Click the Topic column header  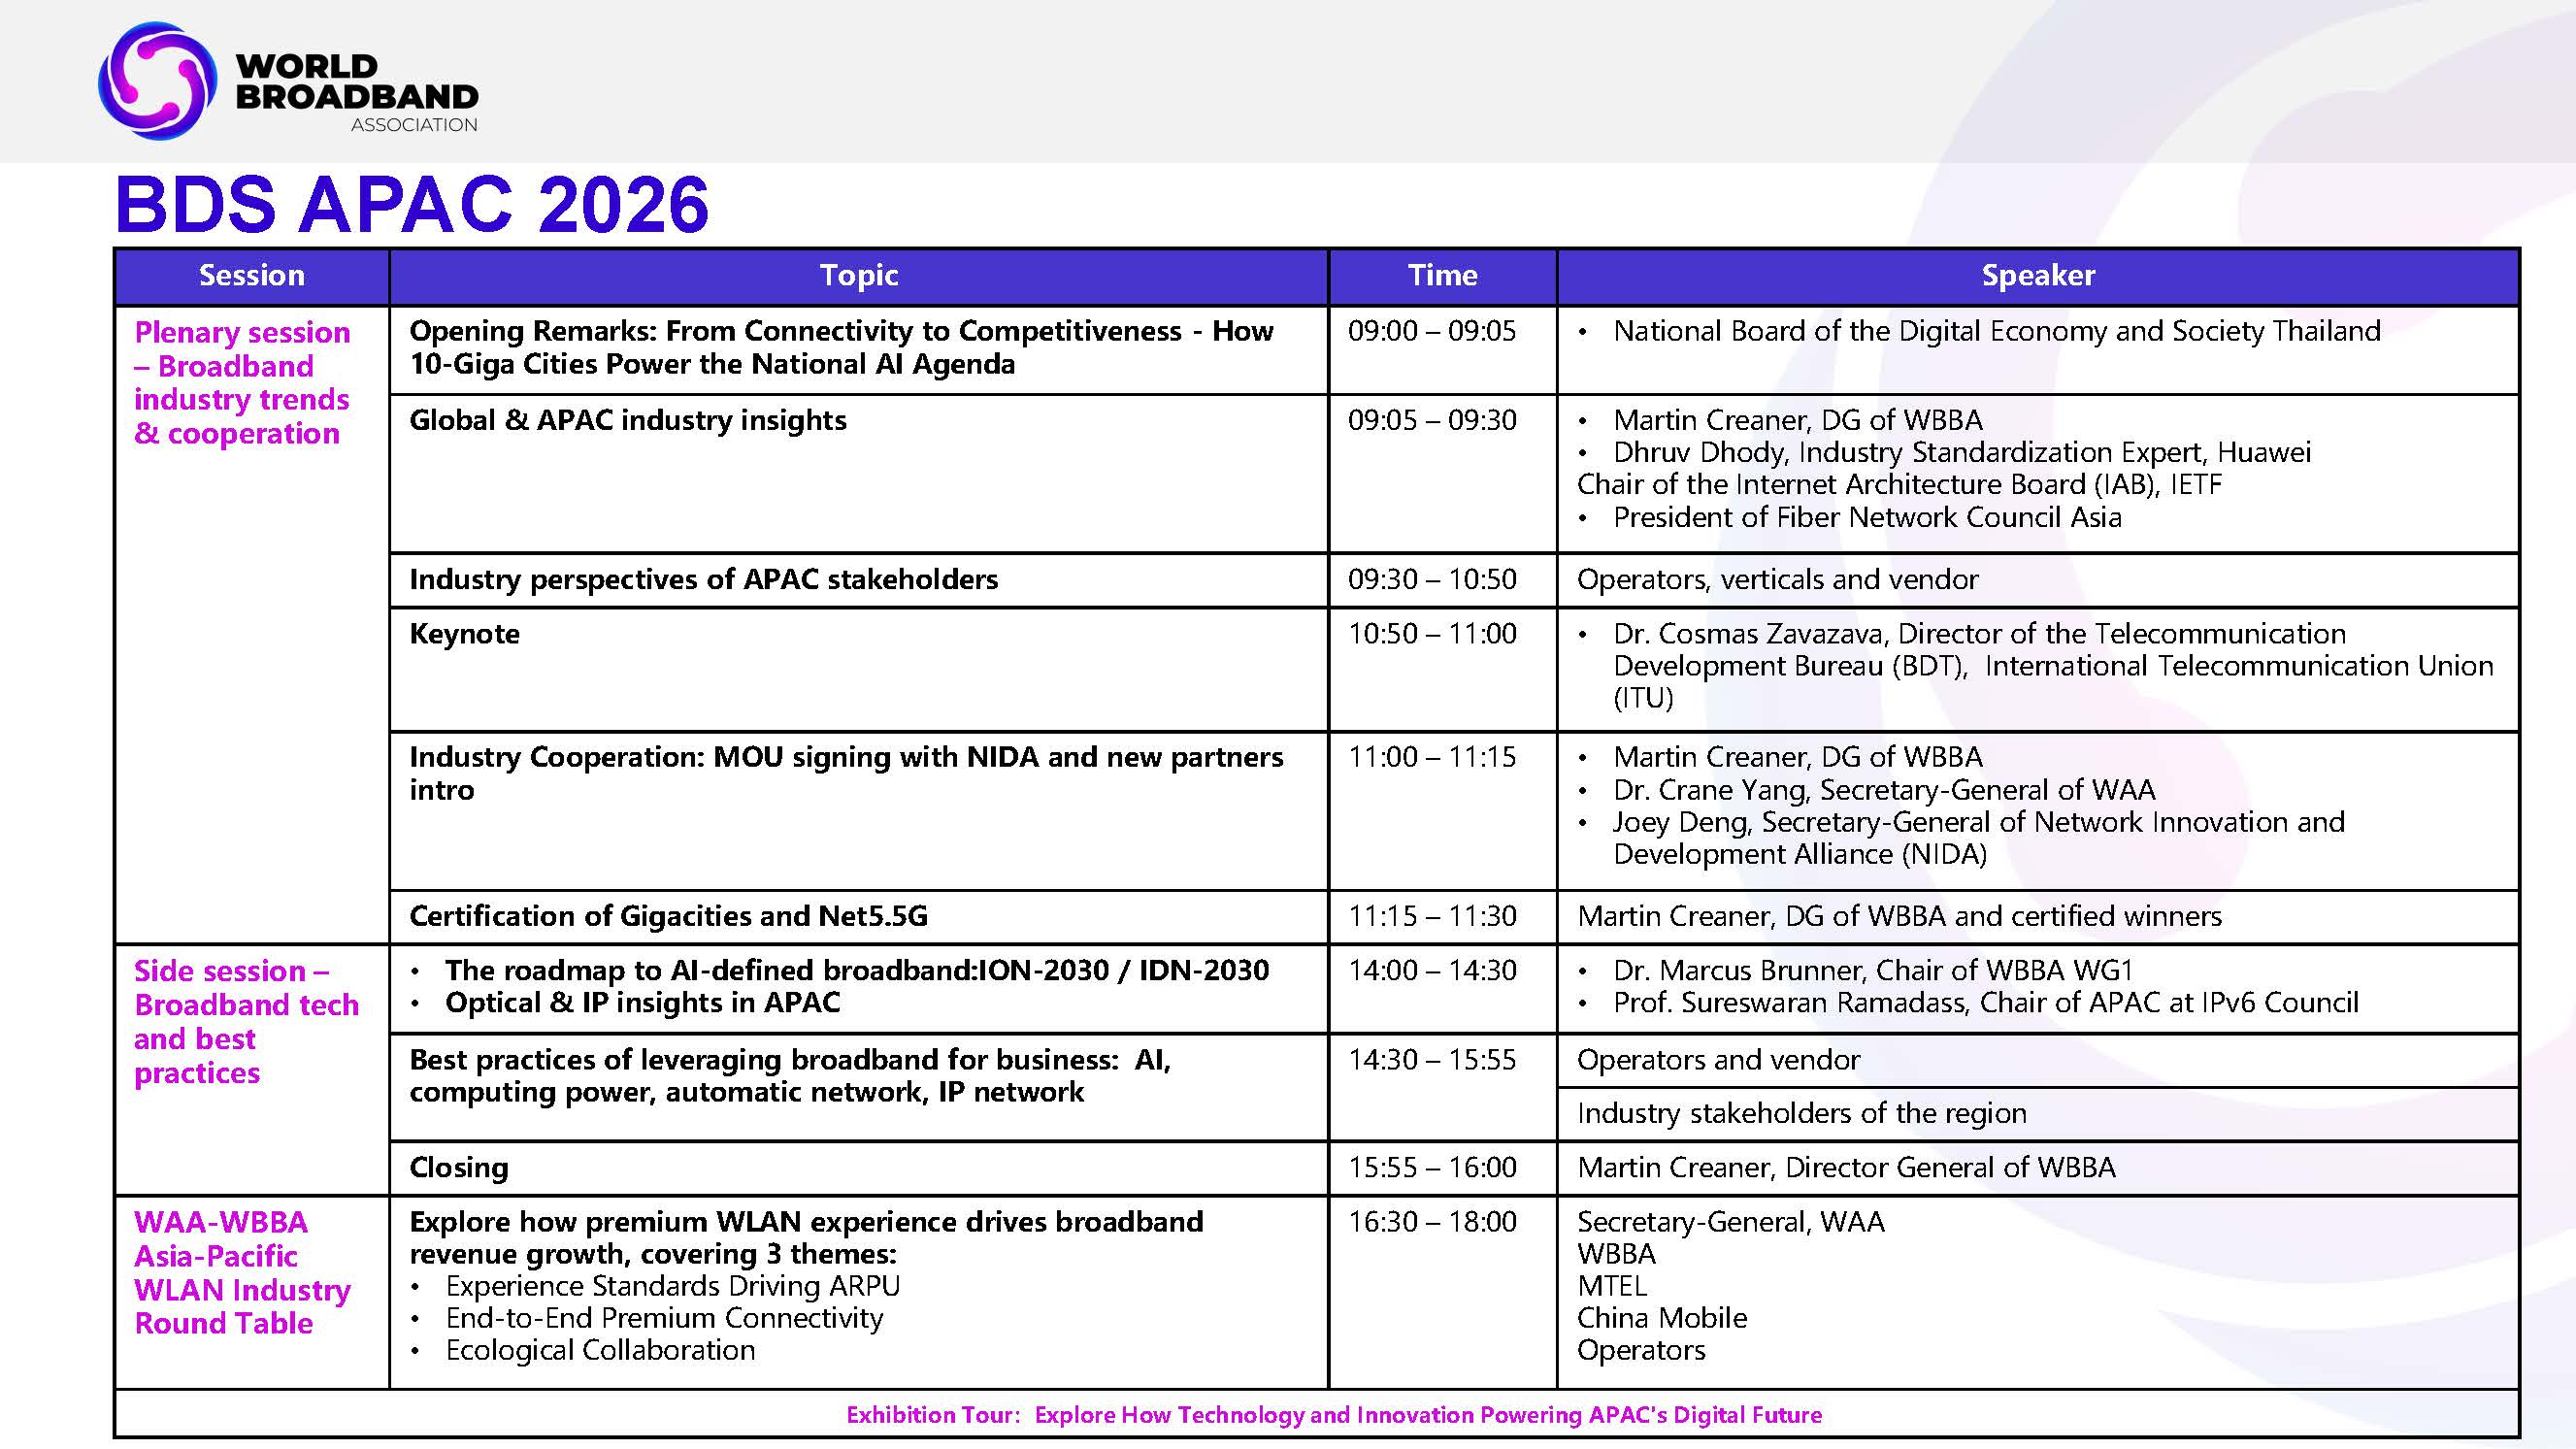[859, 275]
